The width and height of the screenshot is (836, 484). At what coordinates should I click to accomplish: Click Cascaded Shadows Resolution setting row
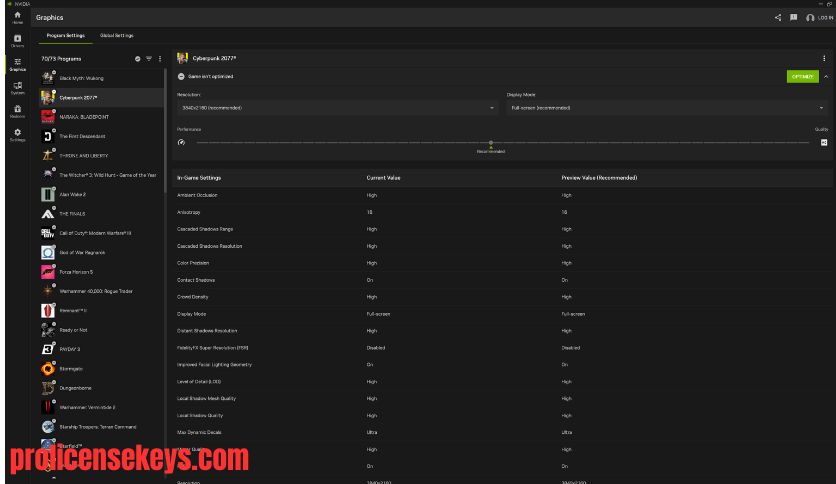tap(502, 246)
